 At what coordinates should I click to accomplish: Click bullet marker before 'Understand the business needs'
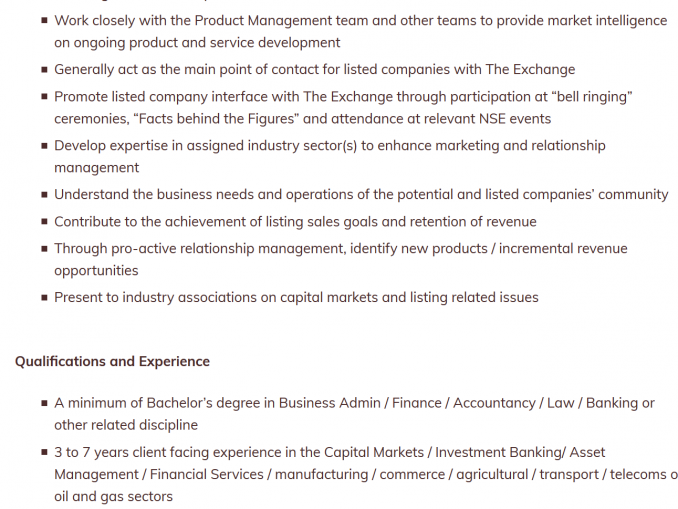44,195
